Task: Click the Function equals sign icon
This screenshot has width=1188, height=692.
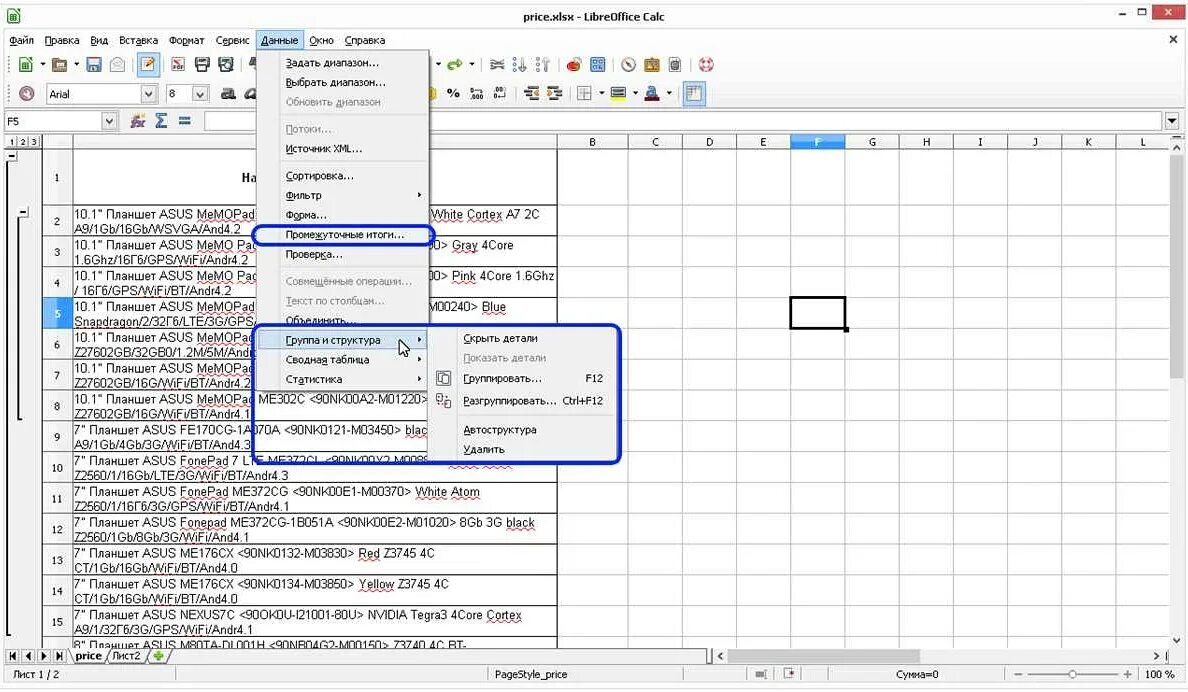Action: pos(184,121)
